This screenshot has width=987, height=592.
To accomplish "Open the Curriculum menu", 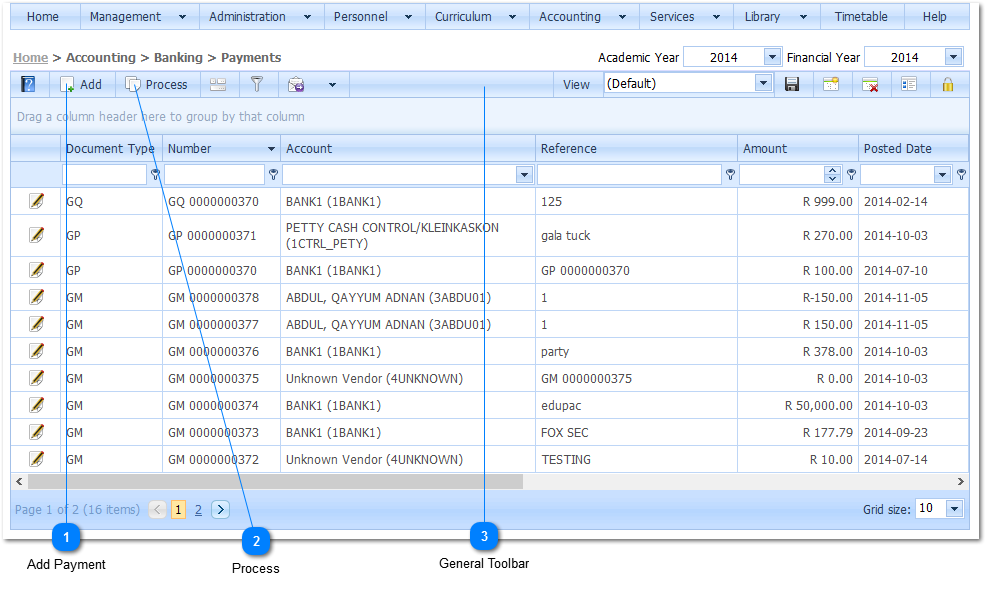I will pyautogui.click(x=477, y=17).
